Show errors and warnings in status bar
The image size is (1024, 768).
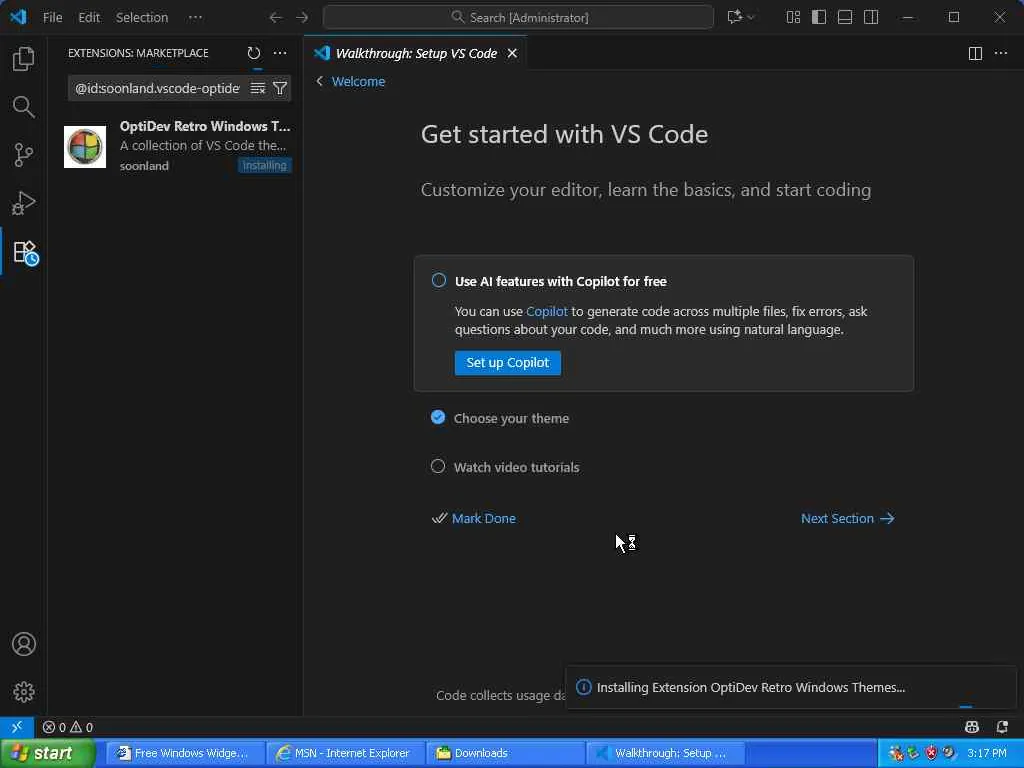tap(68, 727)
